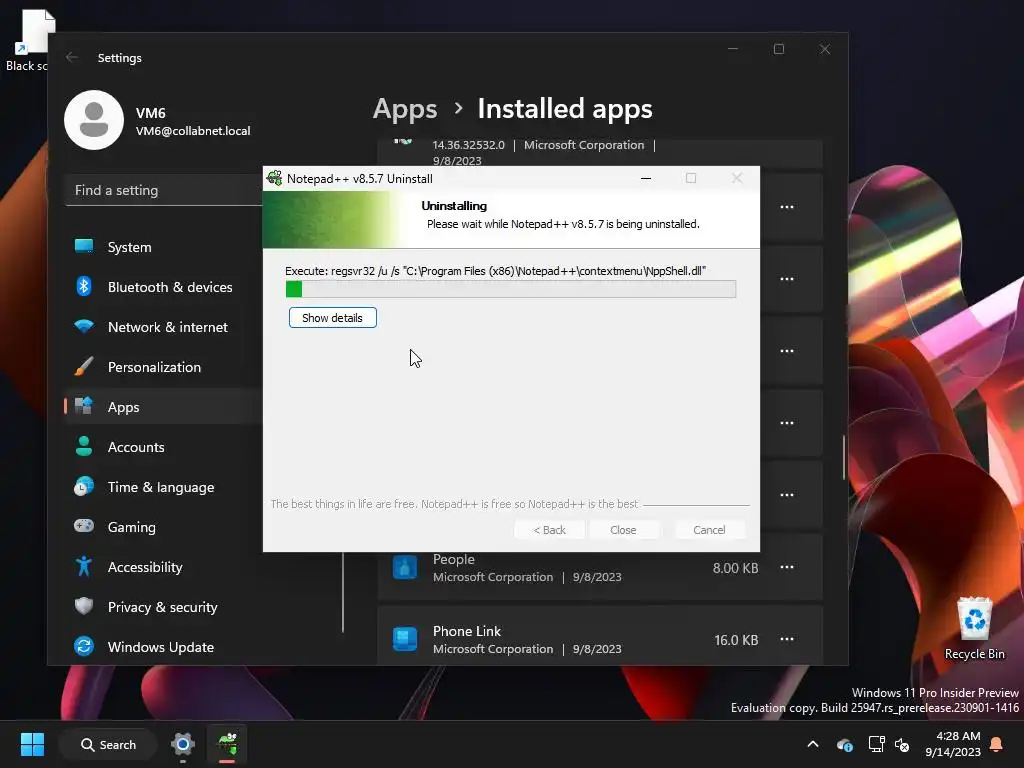This screenshot has width=1024, height=768.
Task: Open the clock and date flyout
Action: point(953,744)
